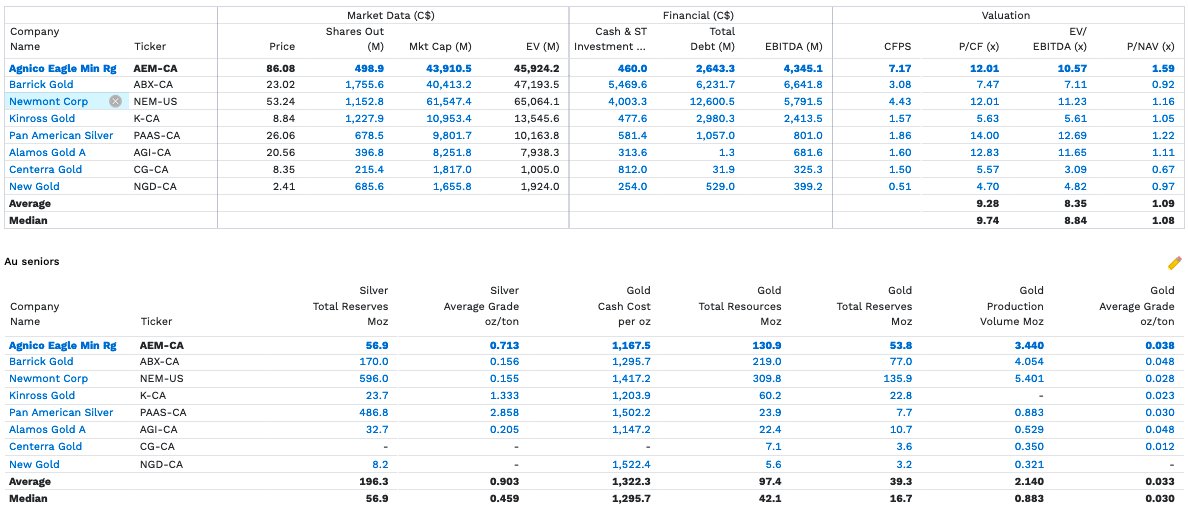Open Agnico Eagle Min Rg in top table

click(x=63, y=68)
